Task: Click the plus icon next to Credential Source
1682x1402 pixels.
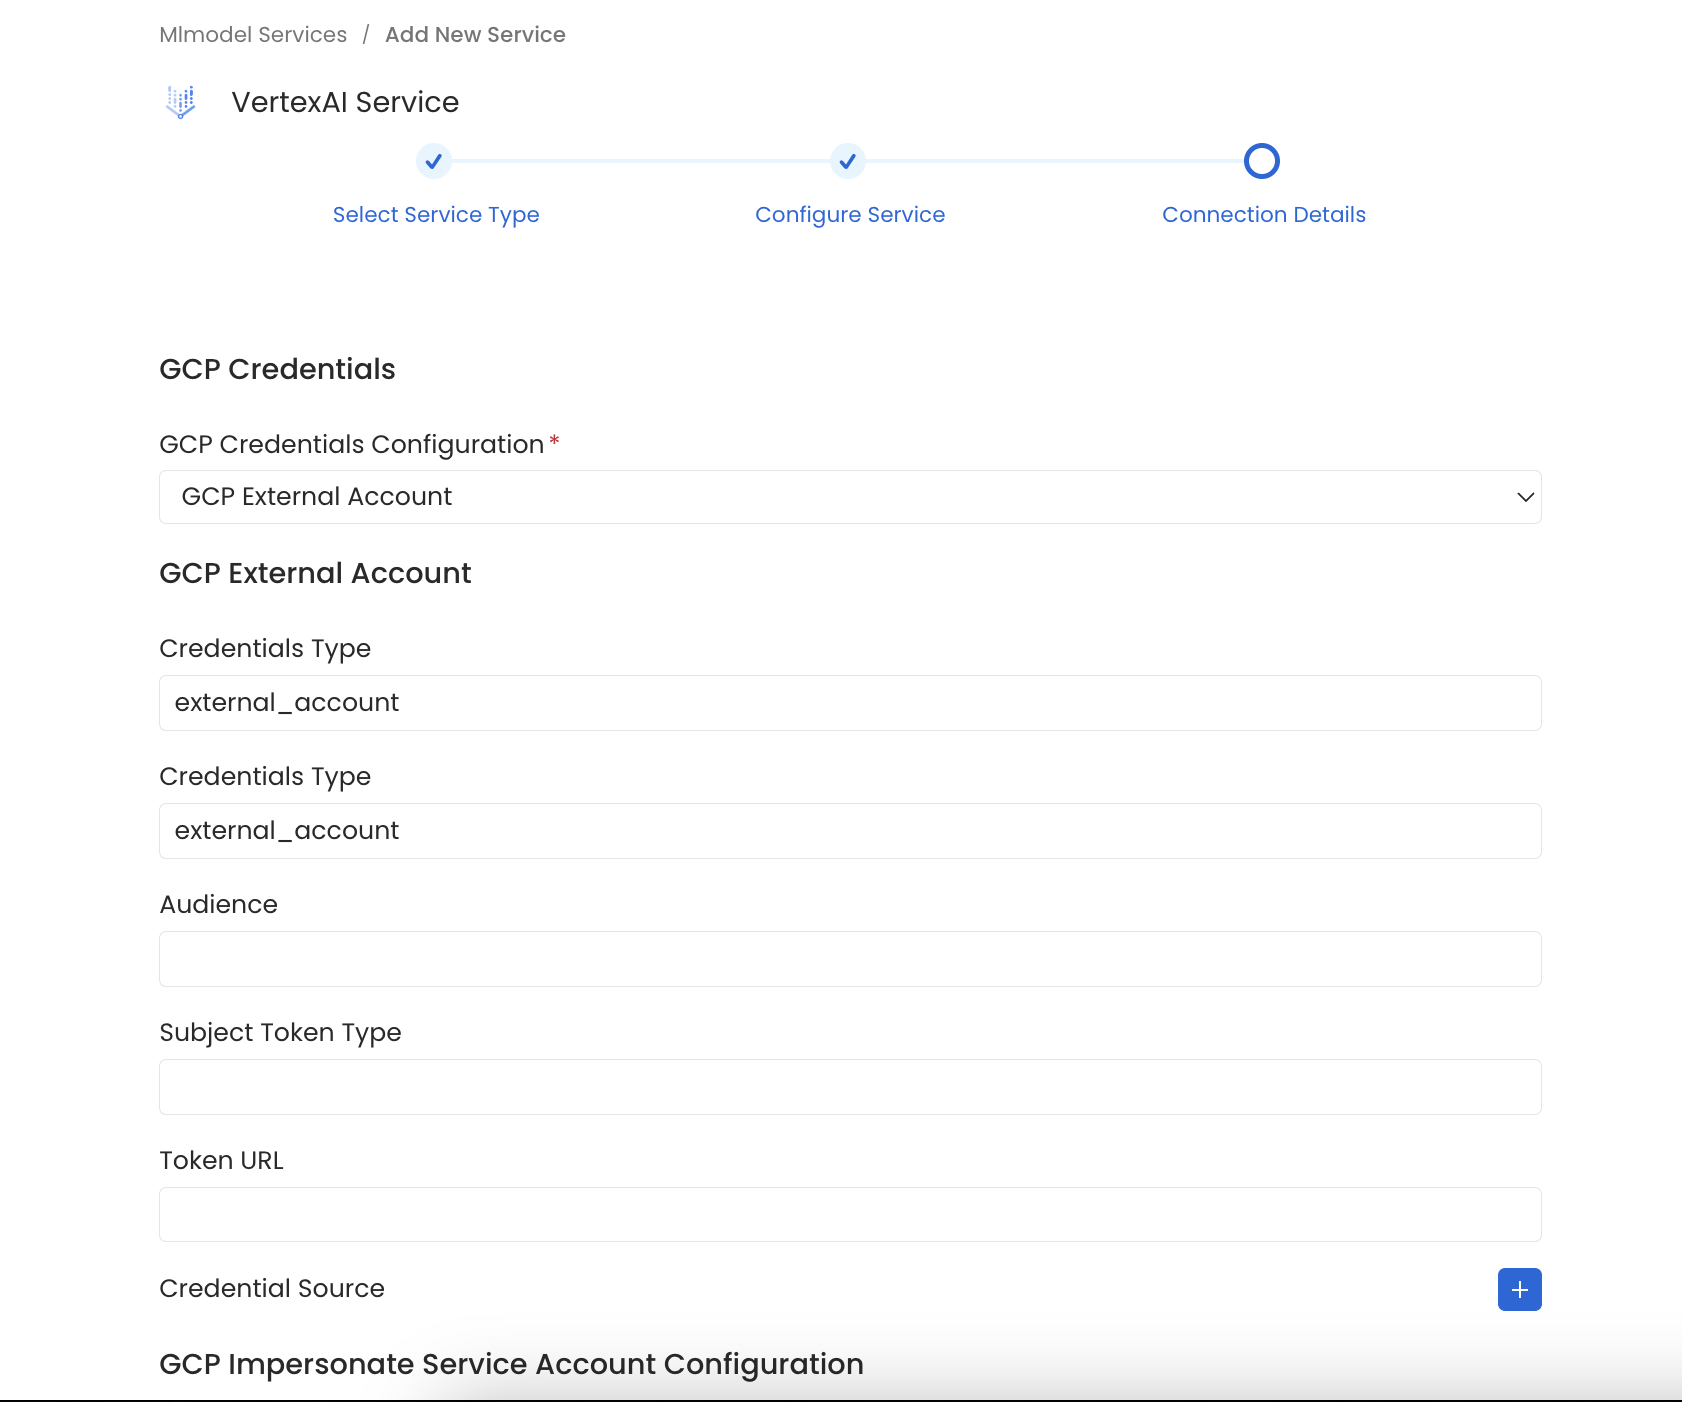Action: click(1520, 1289)
